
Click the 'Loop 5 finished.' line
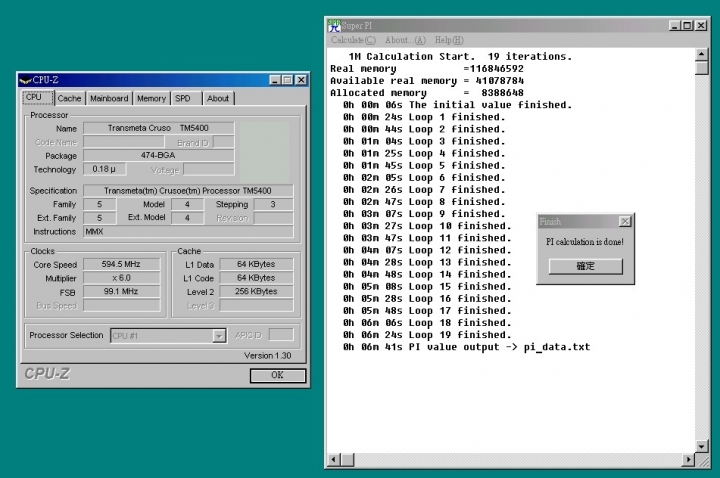(x=424, y=166)
